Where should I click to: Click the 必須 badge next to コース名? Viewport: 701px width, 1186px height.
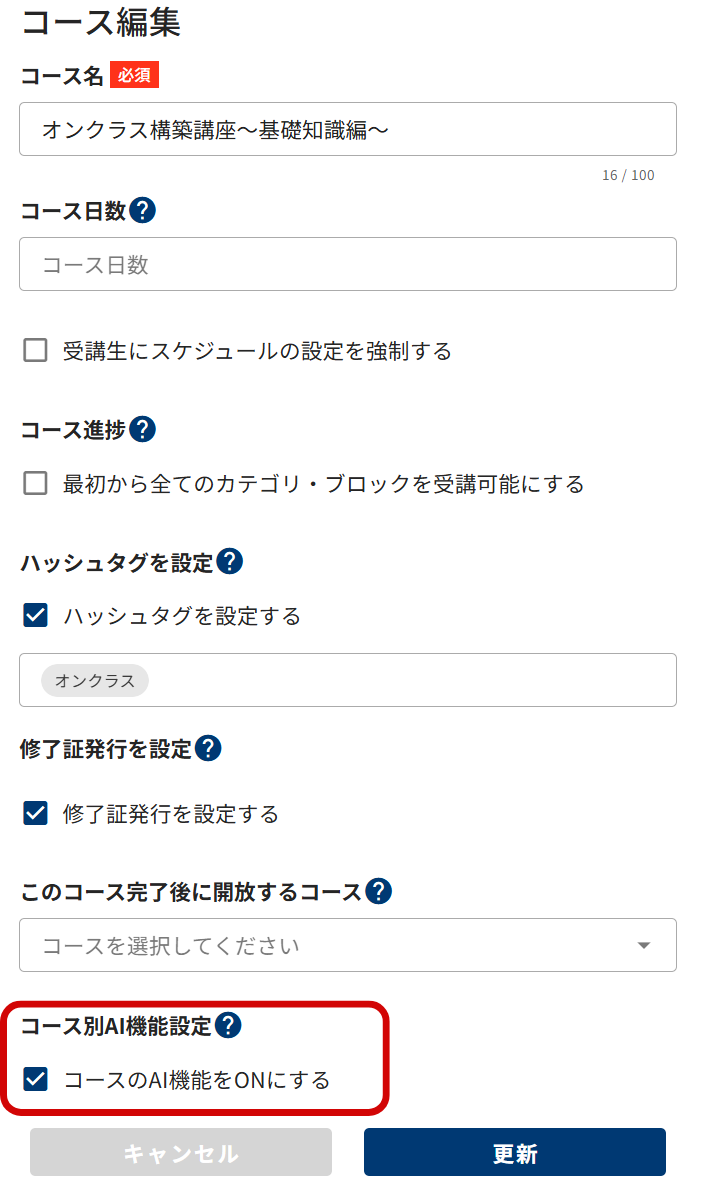[x=135, y=75]
